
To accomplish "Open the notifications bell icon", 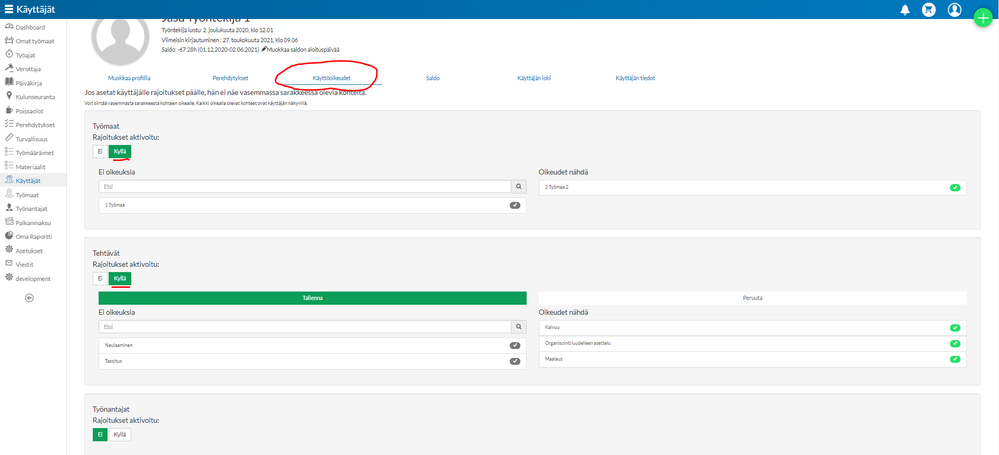I will click(x=905, y=10).
